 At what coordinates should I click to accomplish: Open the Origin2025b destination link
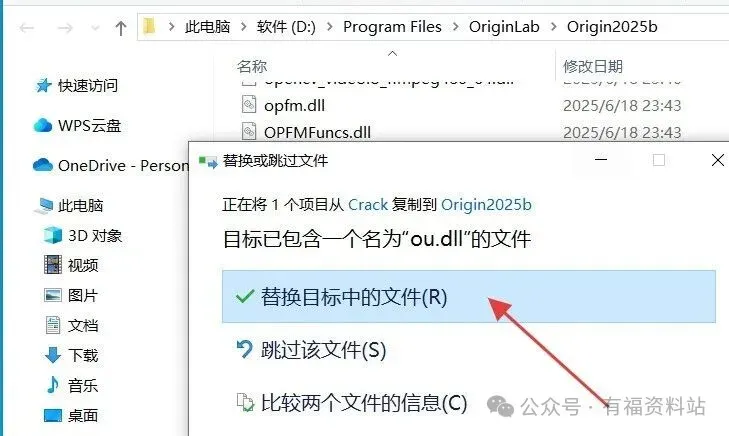pyautogui.click(x=486, y=205)
